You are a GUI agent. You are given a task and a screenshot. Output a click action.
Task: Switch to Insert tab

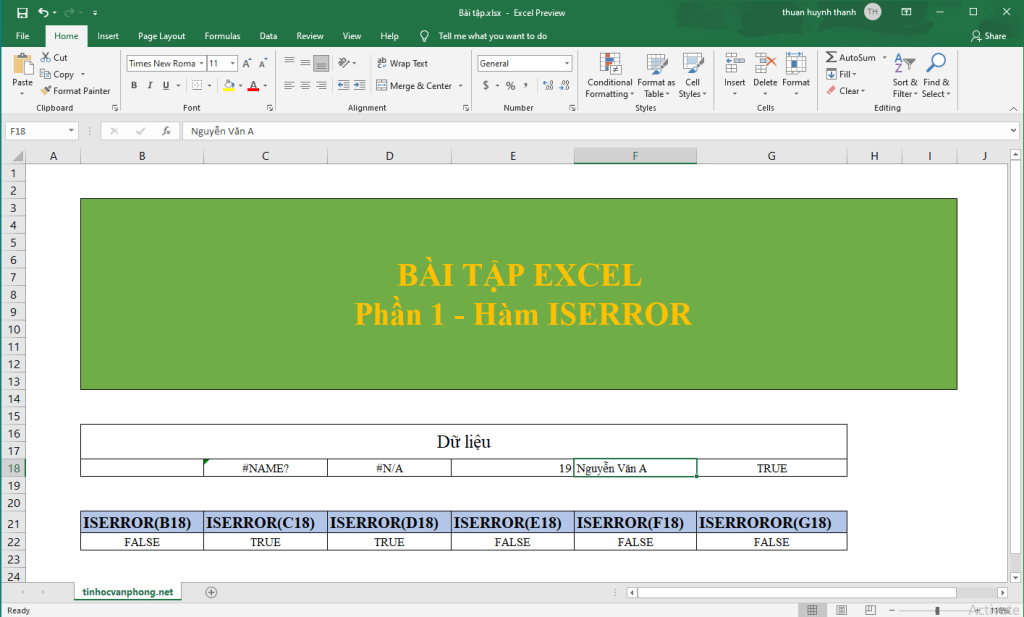(108, 36)
